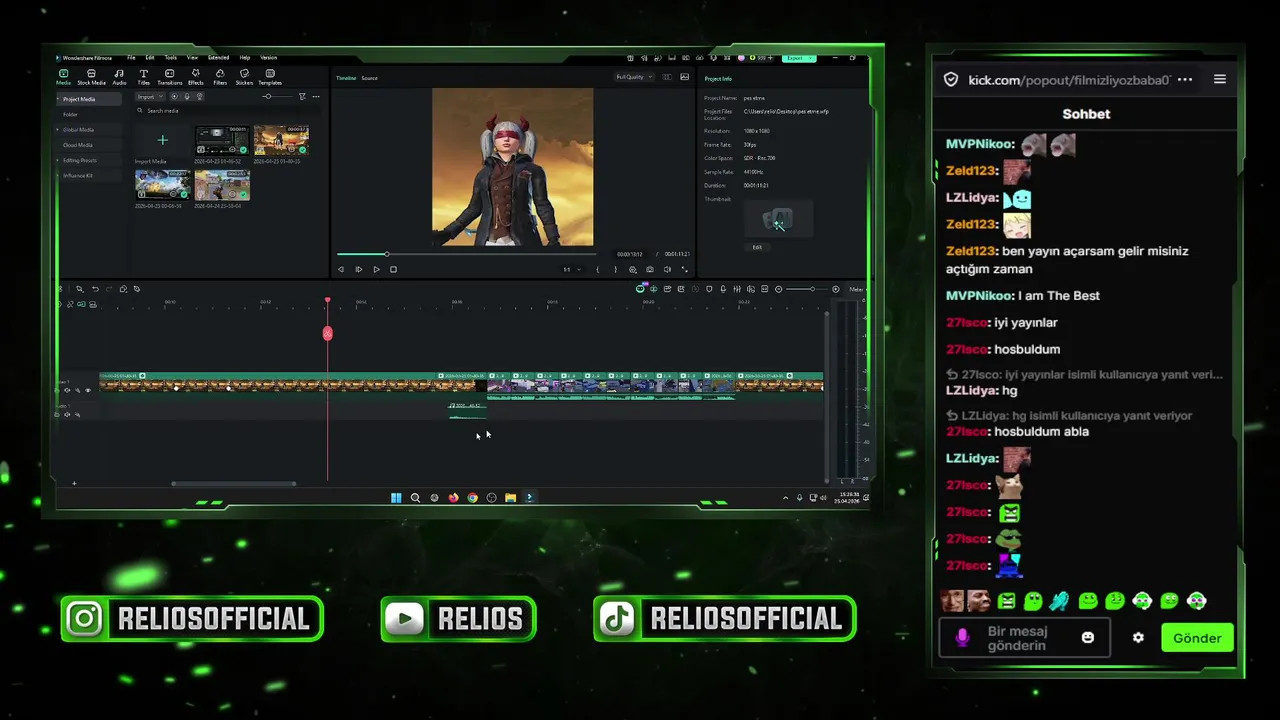Viewport: 1280px width, 720px height.
Task: Open the Full Quality dropdown
Action: point(634,77)
